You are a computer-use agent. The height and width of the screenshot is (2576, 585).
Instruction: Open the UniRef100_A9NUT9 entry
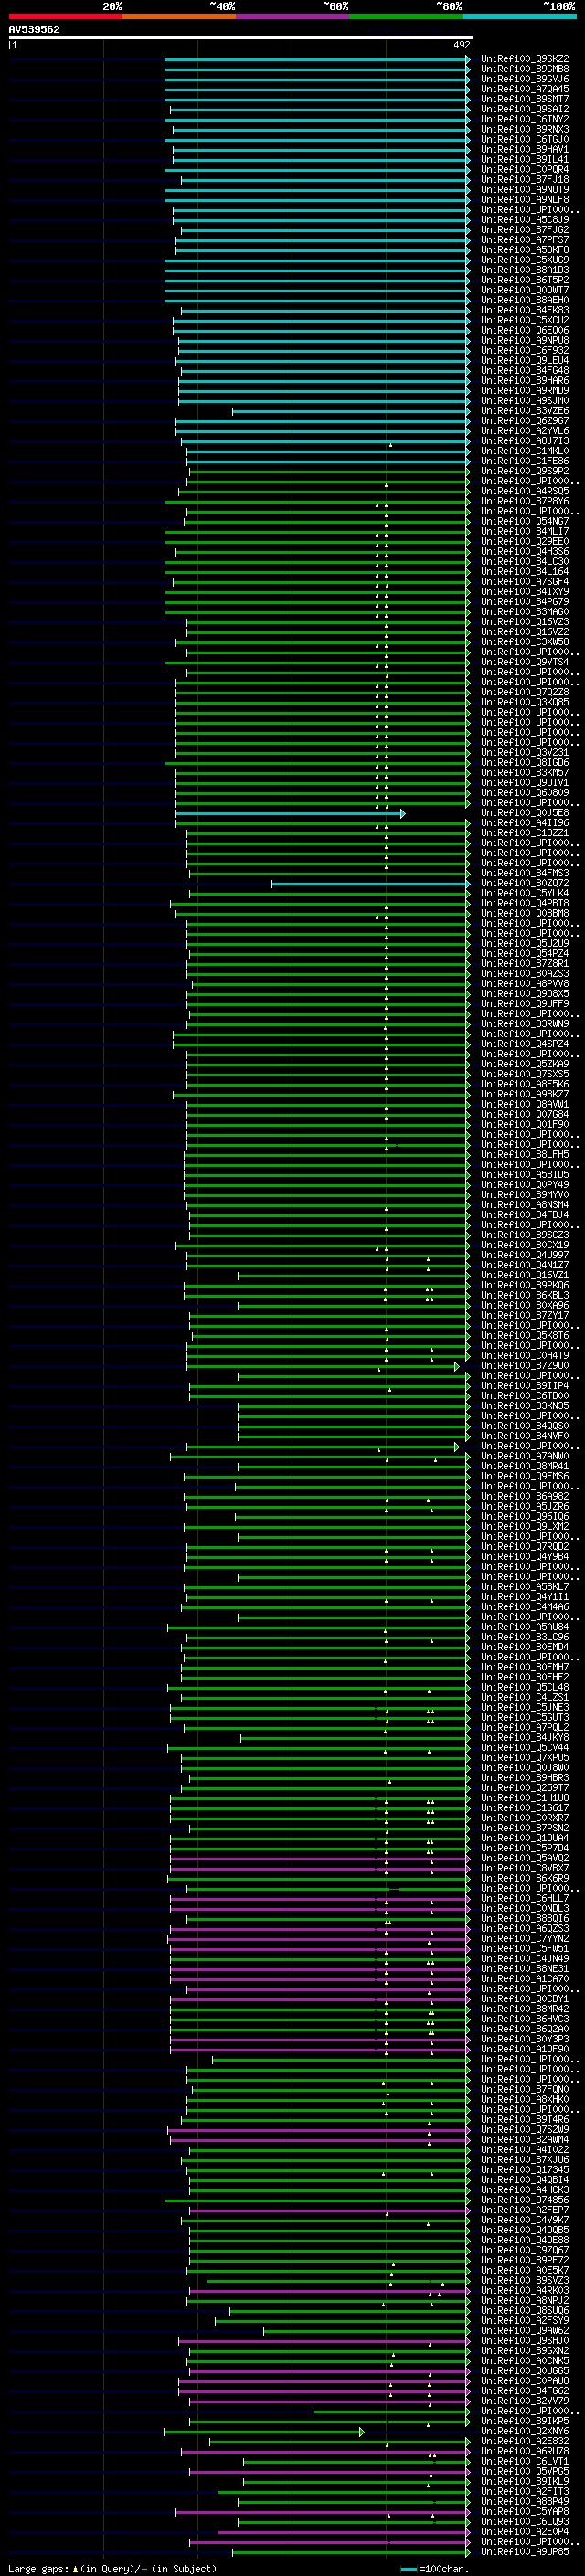click(525, 189)
